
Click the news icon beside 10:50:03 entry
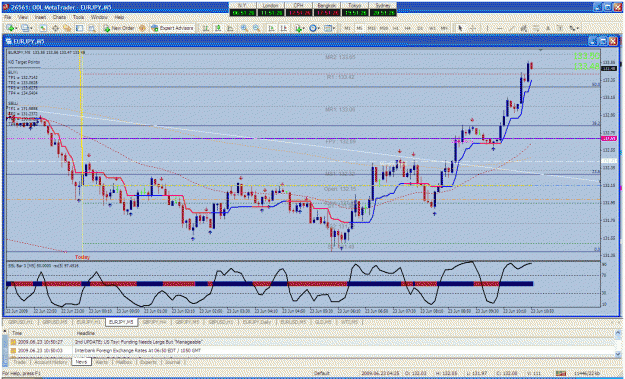point(13,351)
